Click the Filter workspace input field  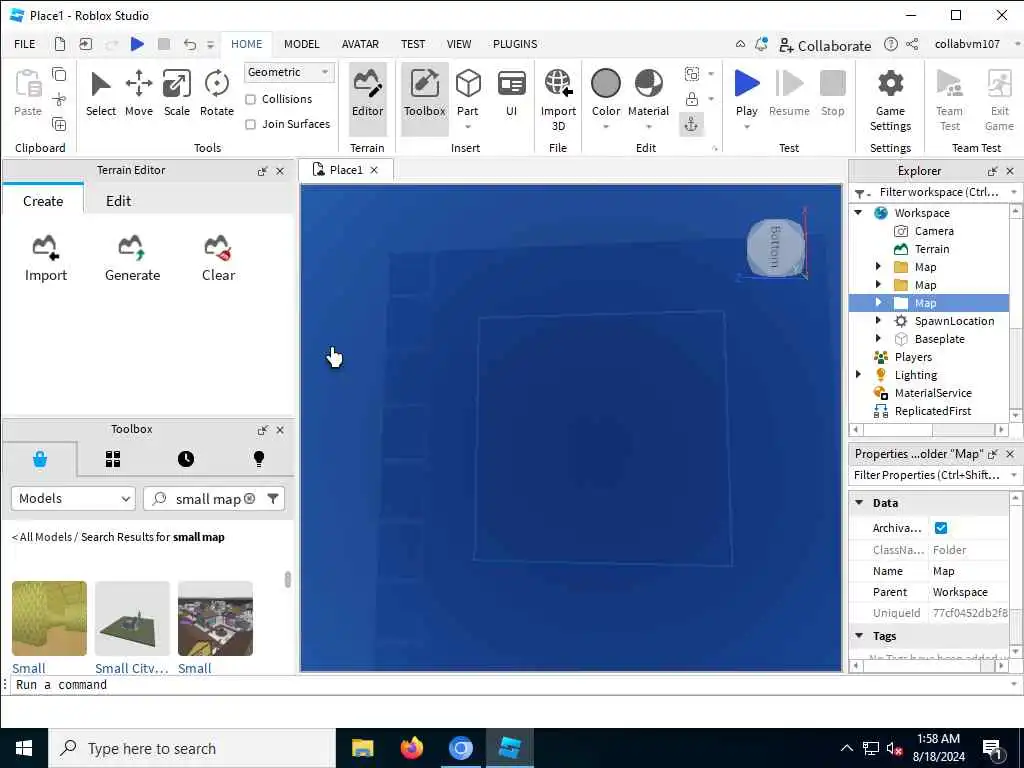click(x=938, y=192)
